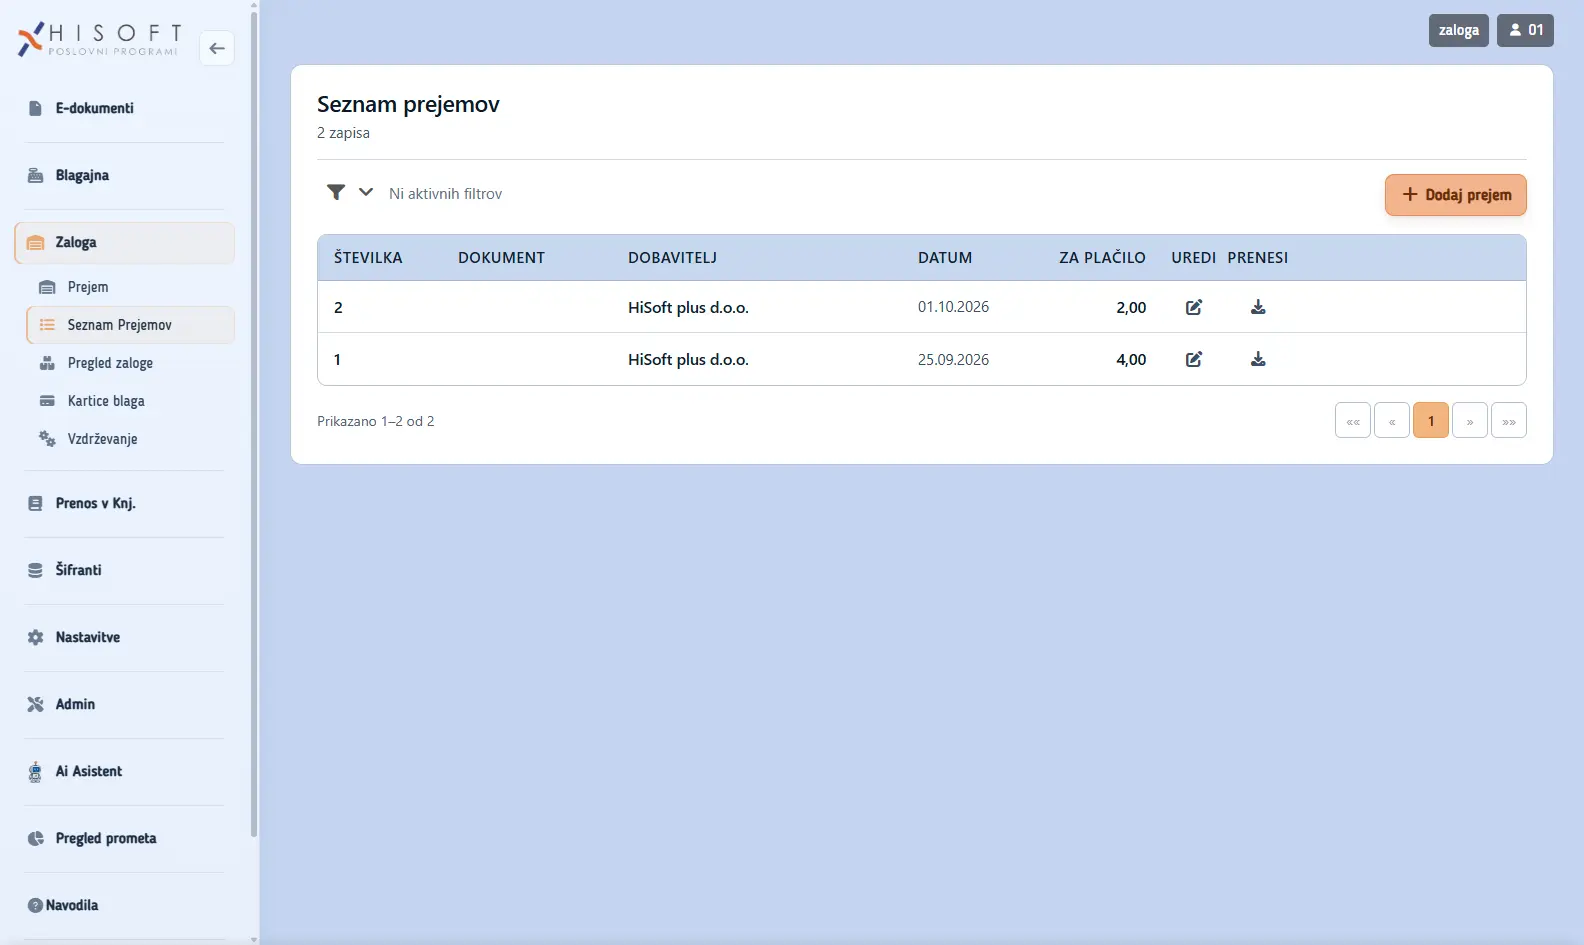Edit receipt number 1

pos(1194,359)
